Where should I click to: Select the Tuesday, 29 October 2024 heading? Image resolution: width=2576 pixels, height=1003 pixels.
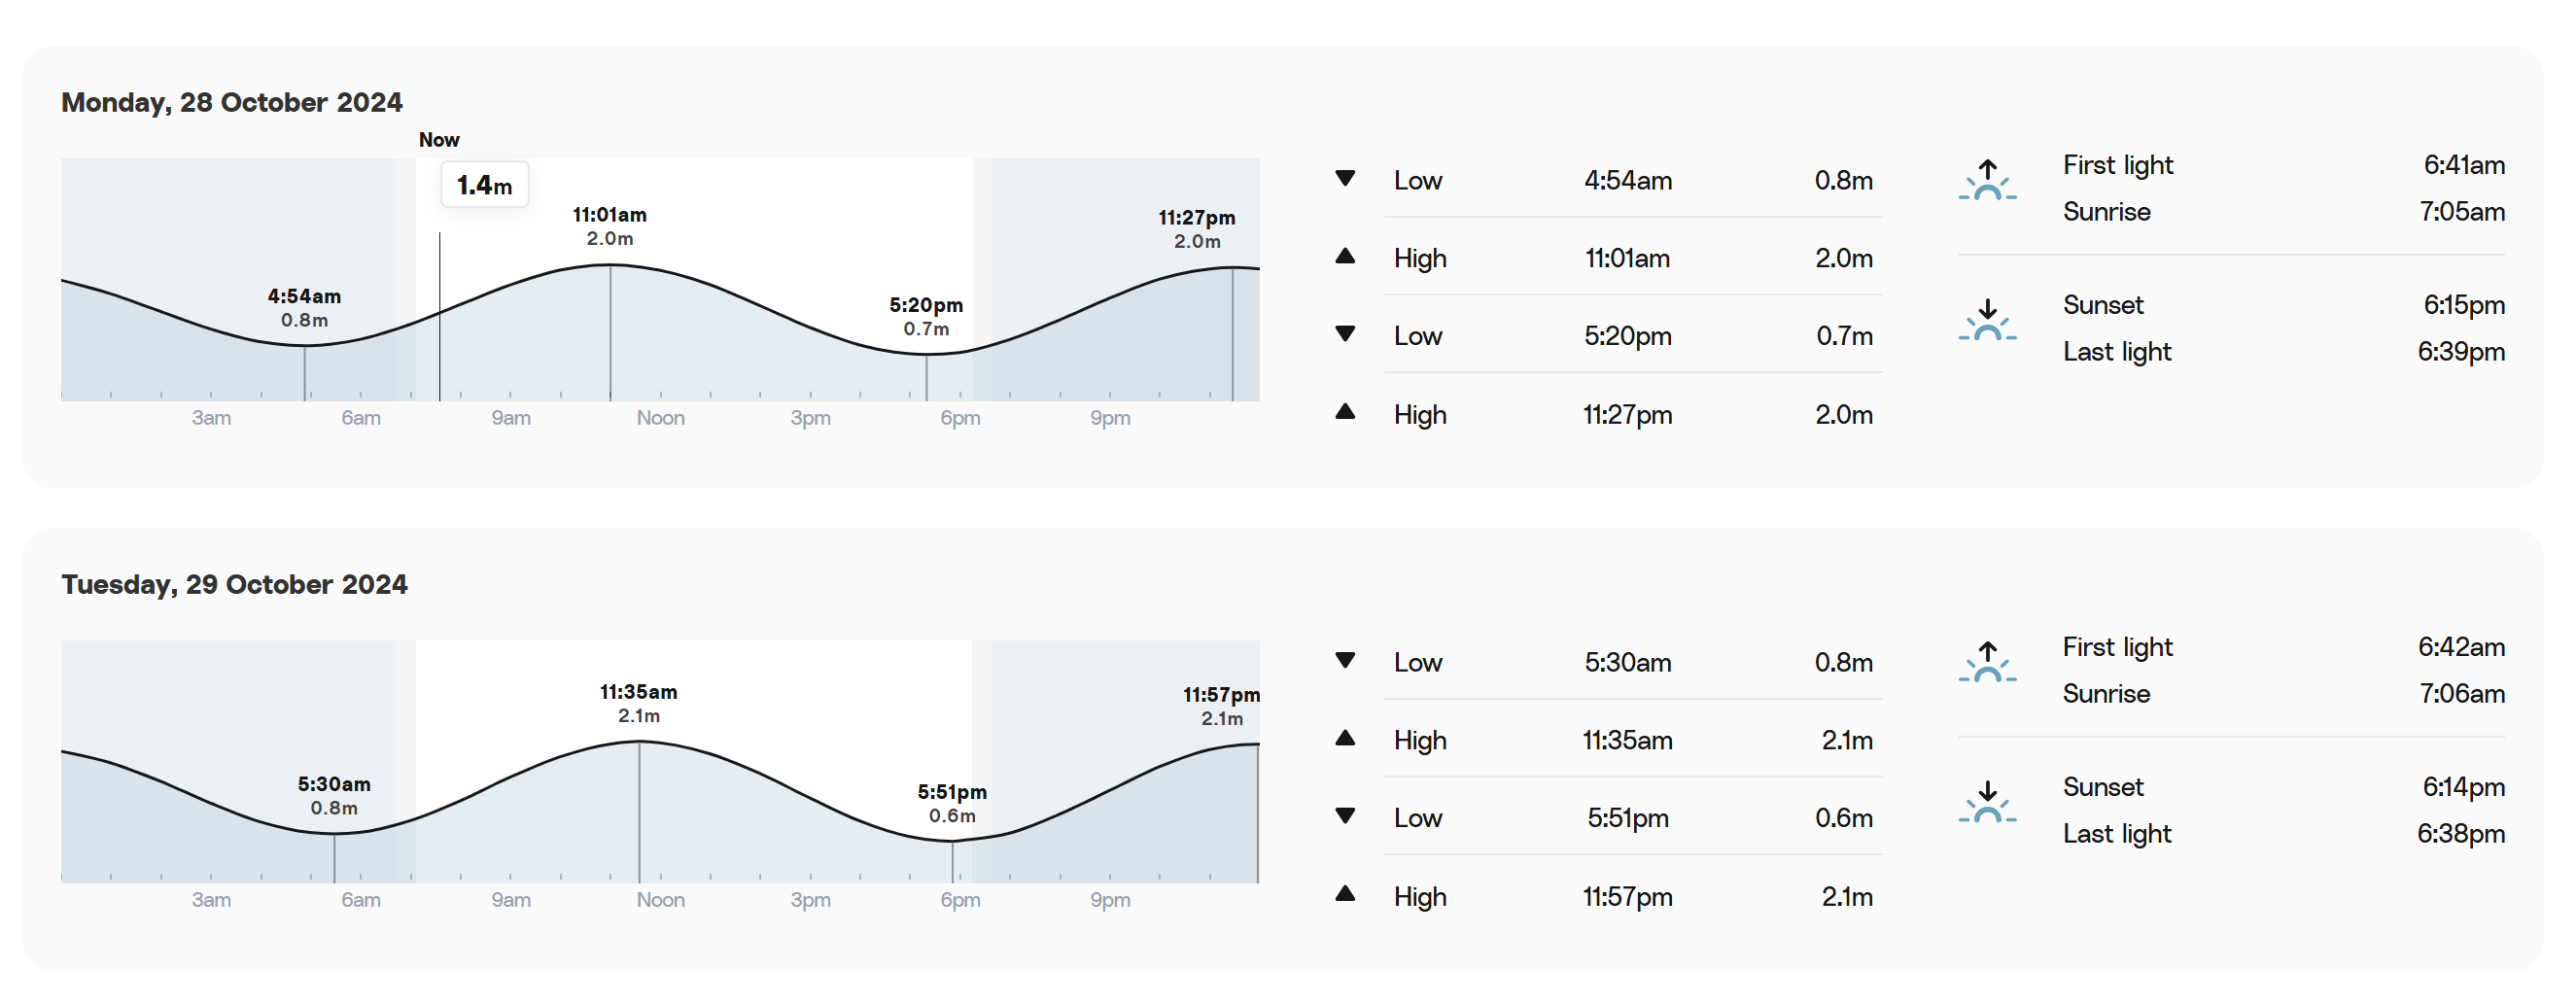click(x=235, y=585)
